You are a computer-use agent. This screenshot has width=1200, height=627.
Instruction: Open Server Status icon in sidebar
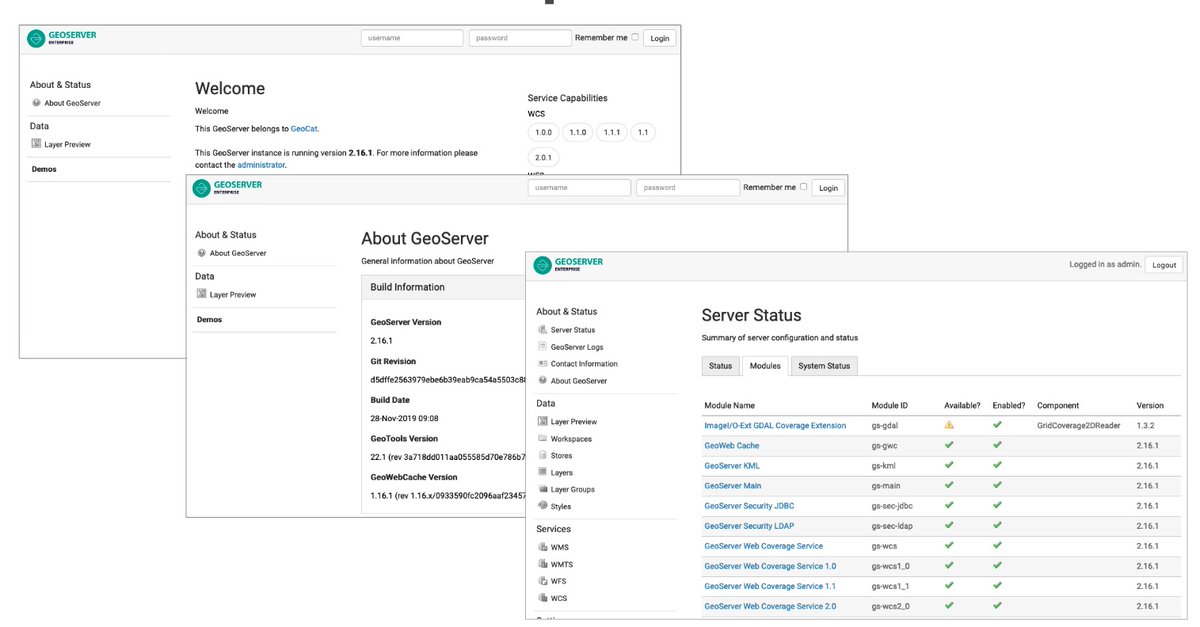543,330
